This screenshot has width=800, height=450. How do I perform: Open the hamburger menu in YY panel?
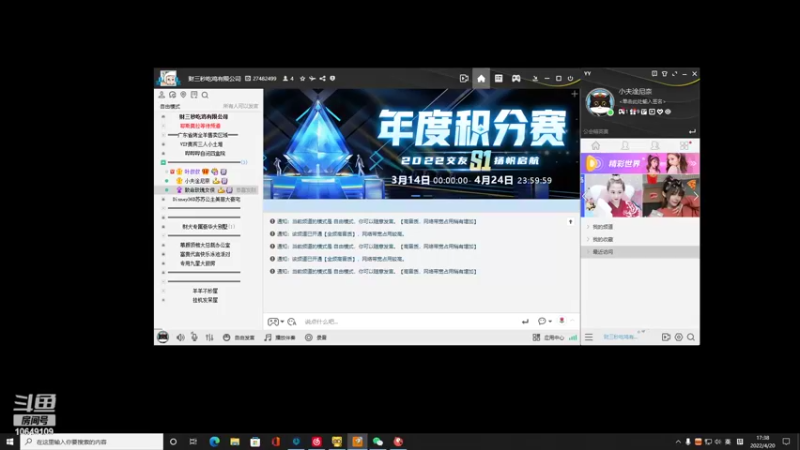pos(589,337)
